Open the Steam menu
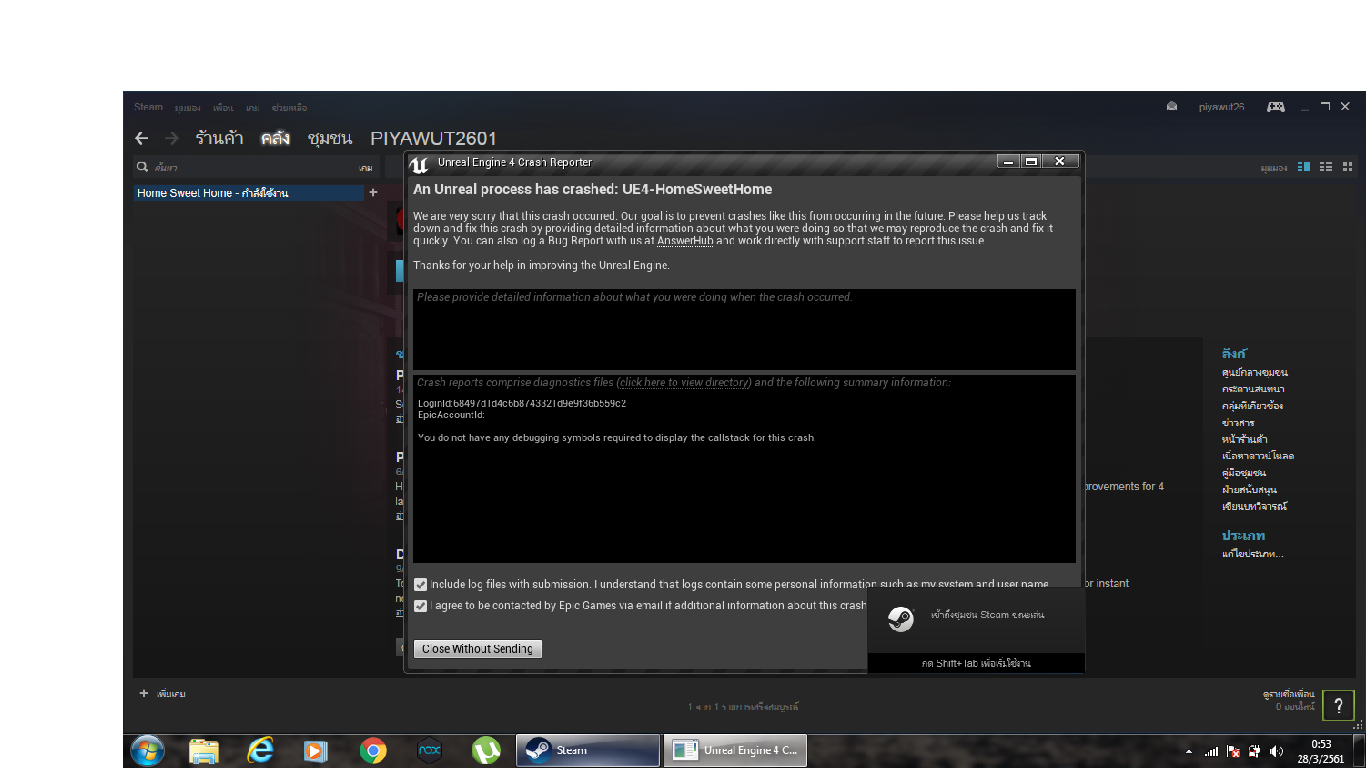Image resolution: width=1366 pixels, height=768 pixels. pos(149,107)
